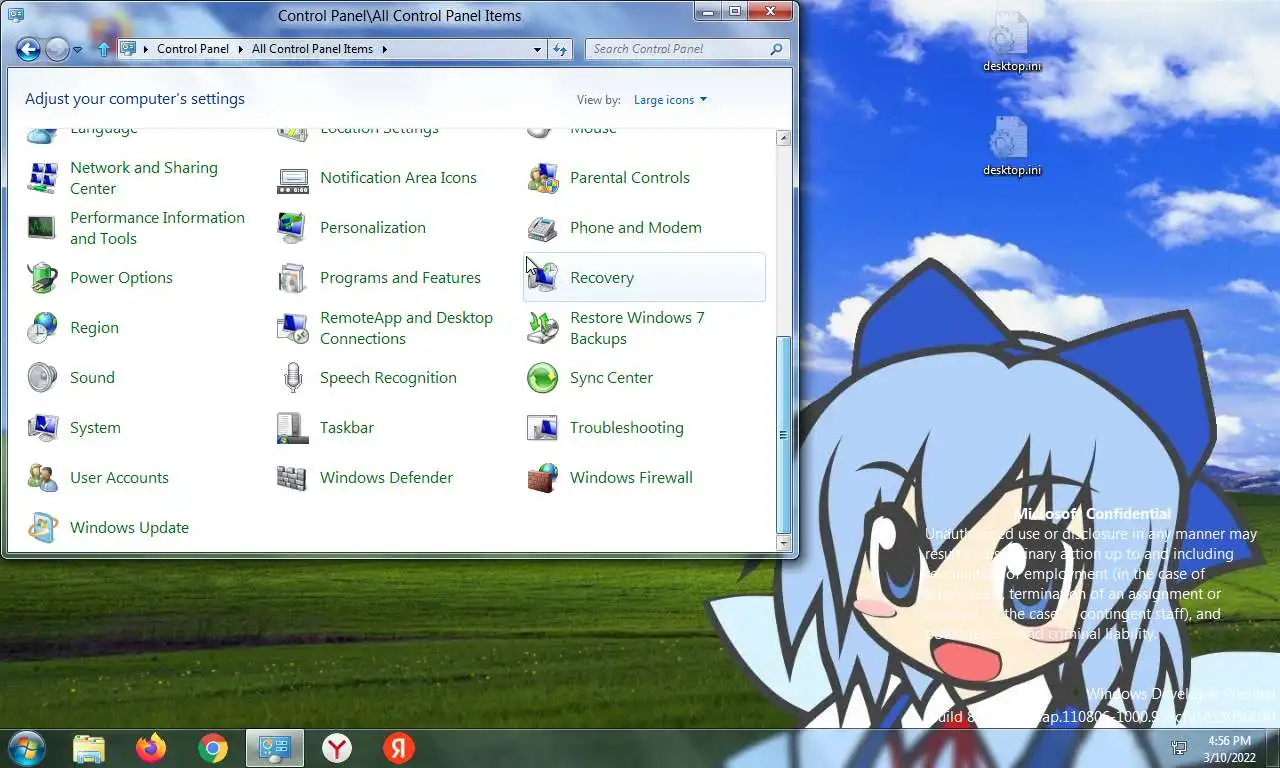Open the top desktop.ini file on desktop
Image resolution: width=1280 pixels, height=768 pixels.
1010,42
